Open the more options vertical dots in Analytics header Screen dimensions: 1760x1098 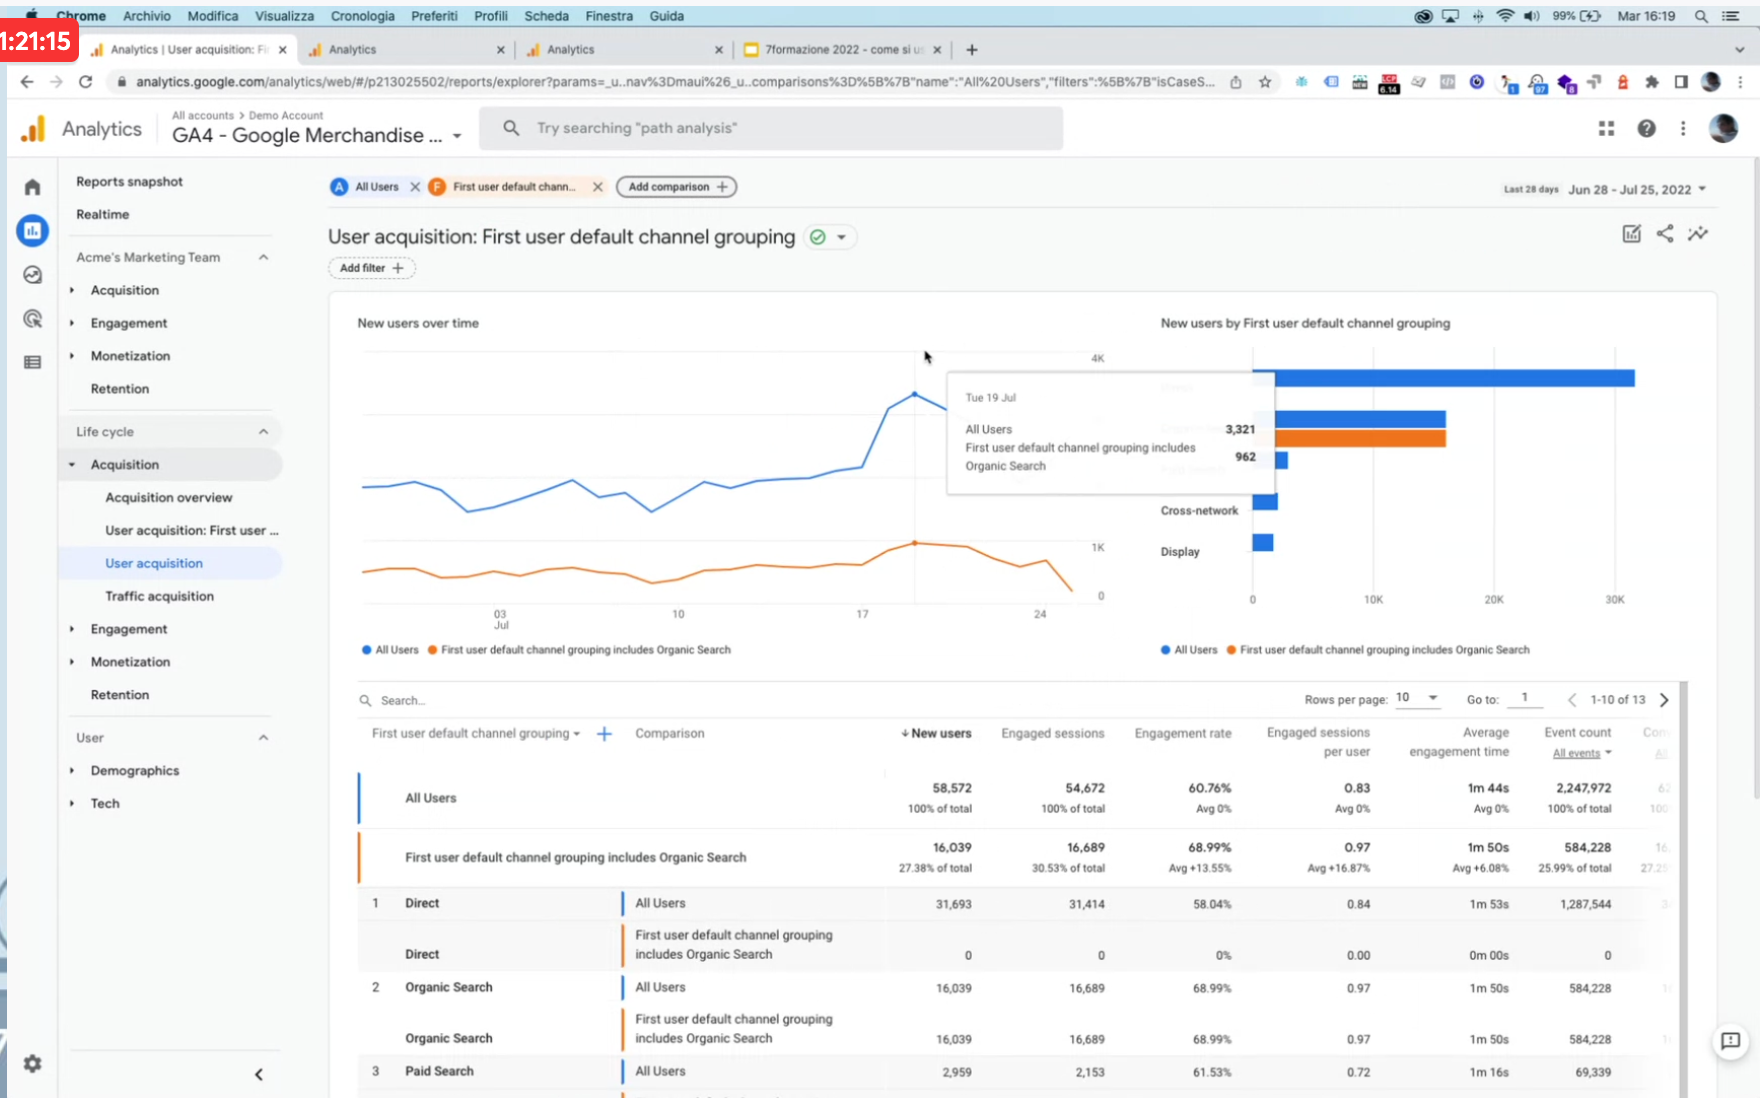1683,128
